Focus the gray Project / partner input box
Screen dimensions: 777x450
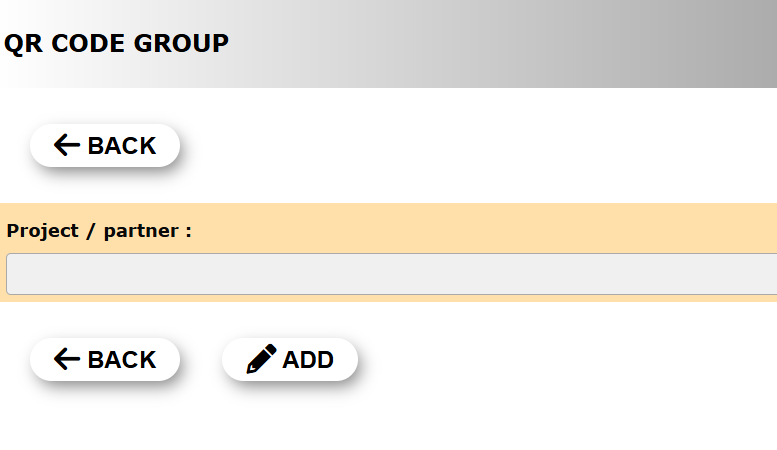pos(390,274)
